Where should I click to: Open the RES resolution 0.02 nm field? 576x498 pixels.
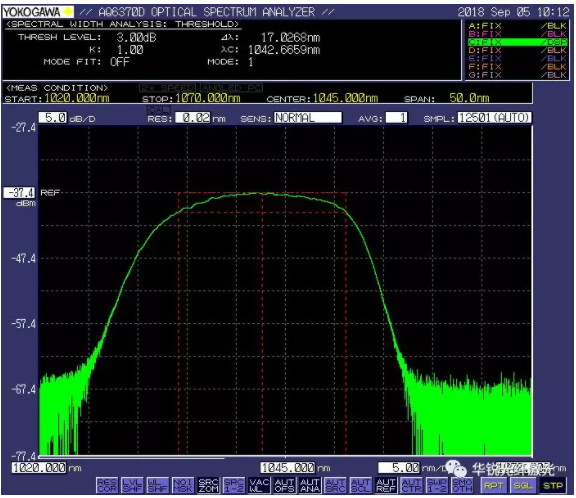(x=193, y=118)
